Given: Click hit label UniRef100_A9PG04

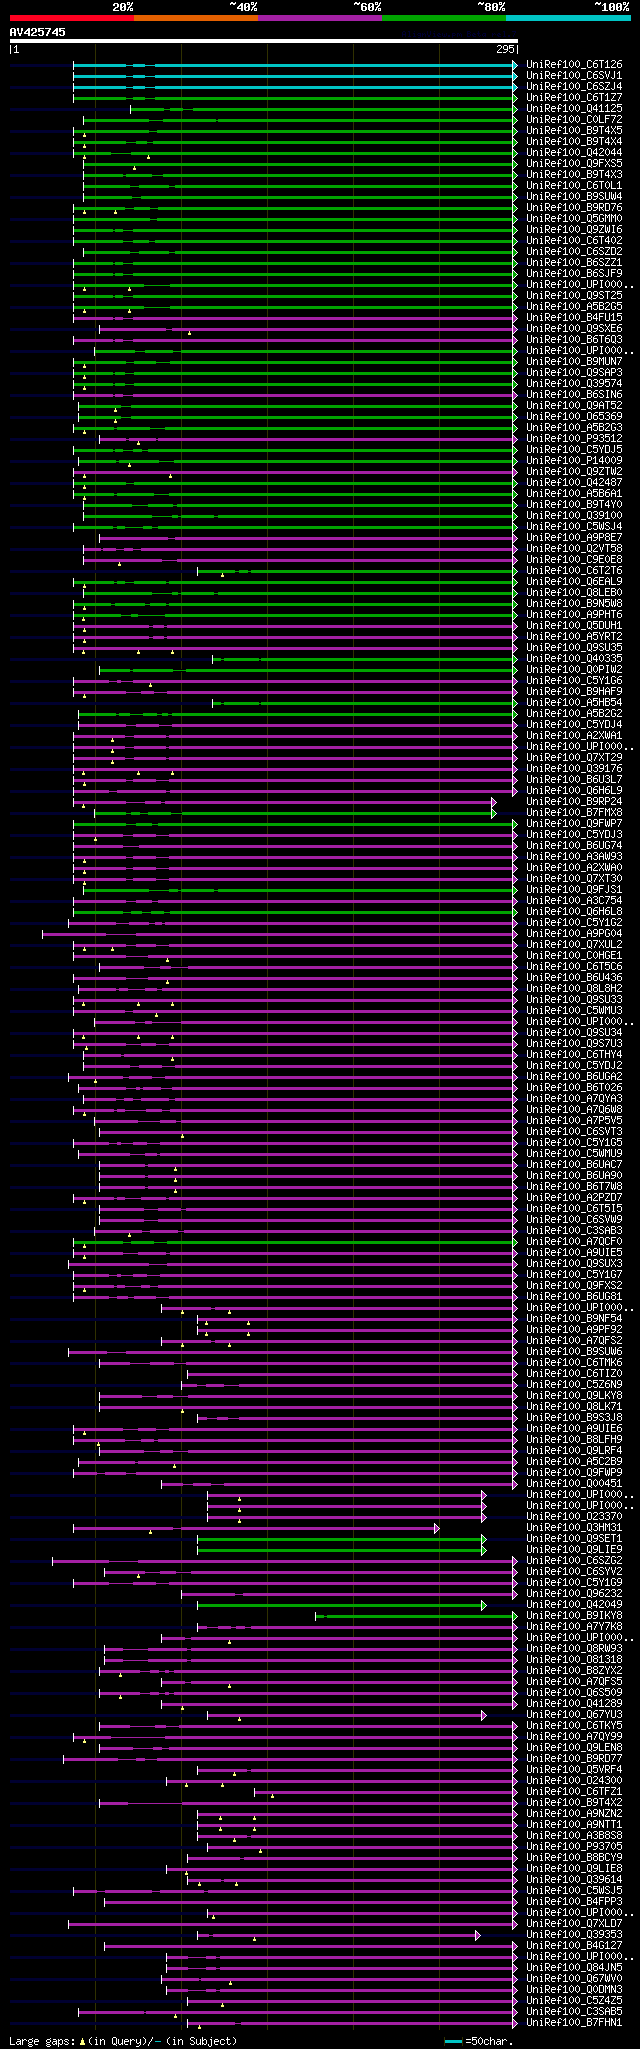Looking at the screenshot, I should coord(574,934).
